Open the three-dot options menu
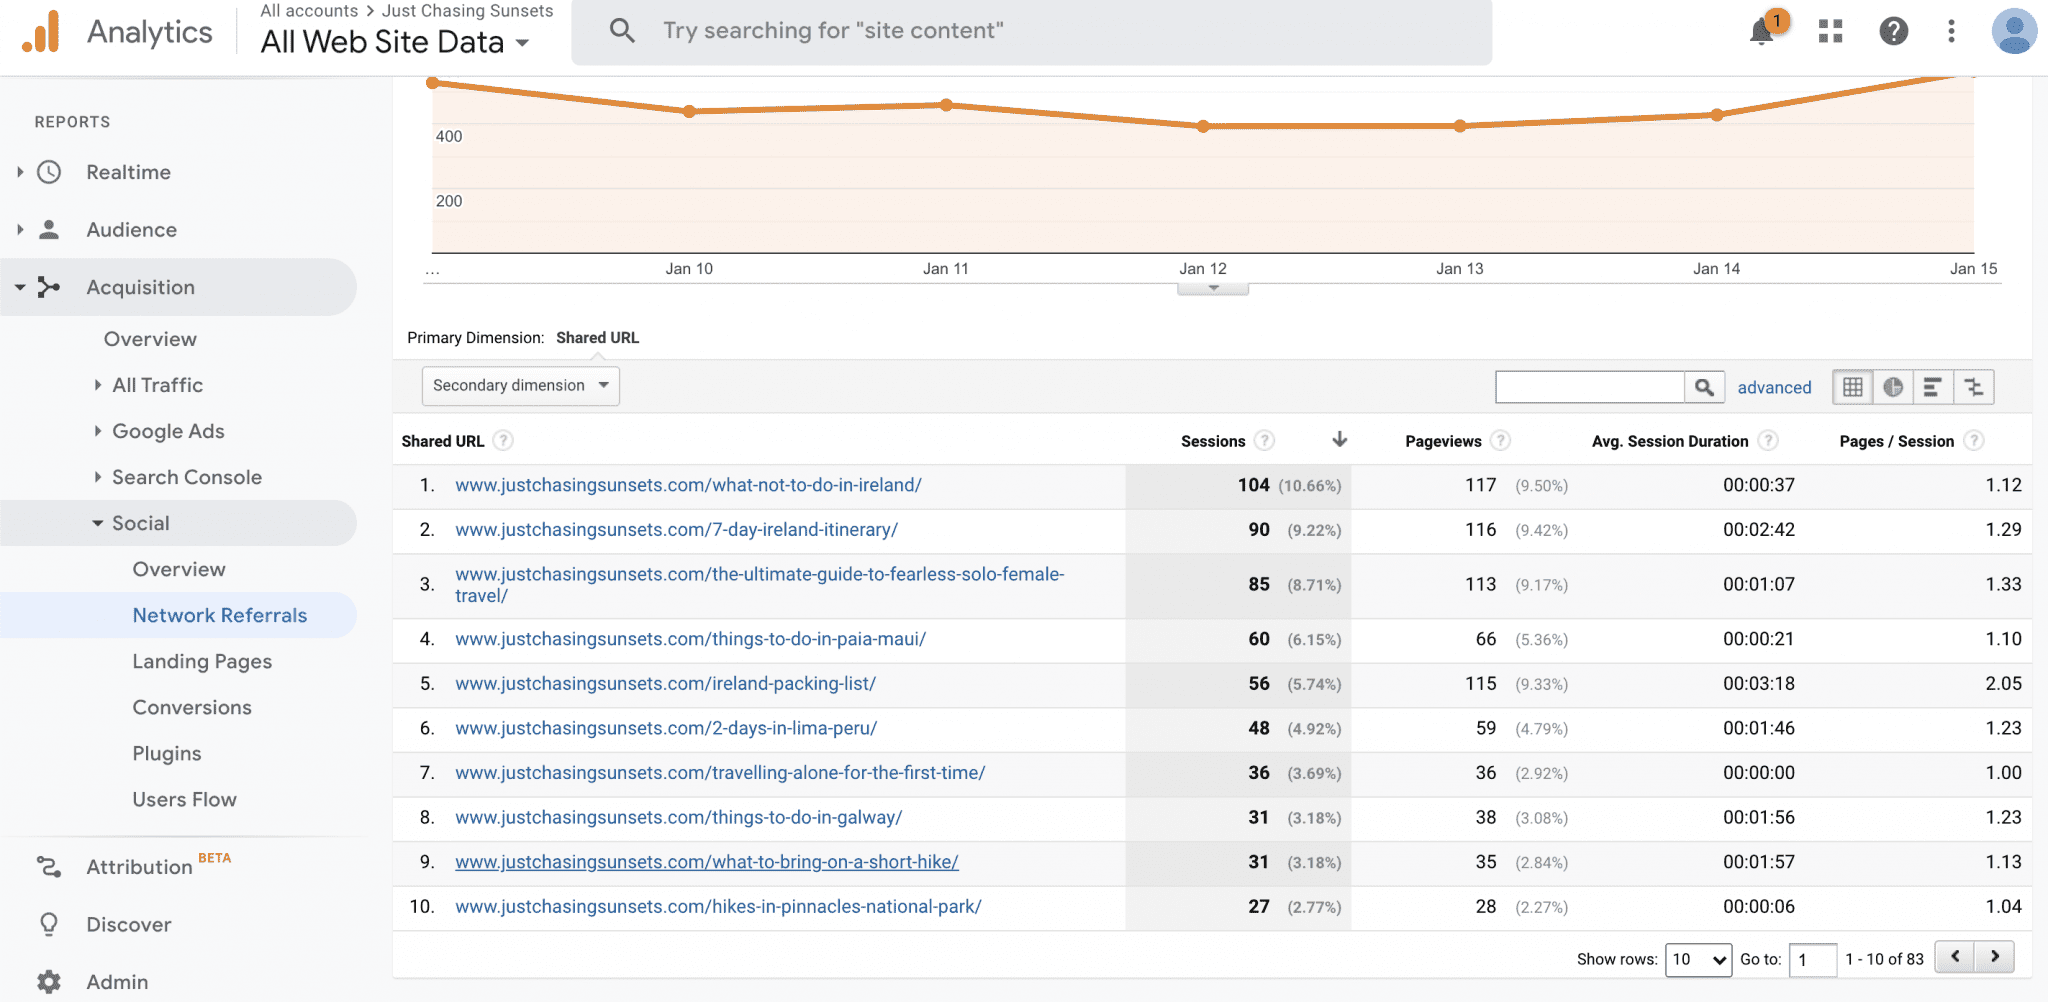 [1949, 31]
